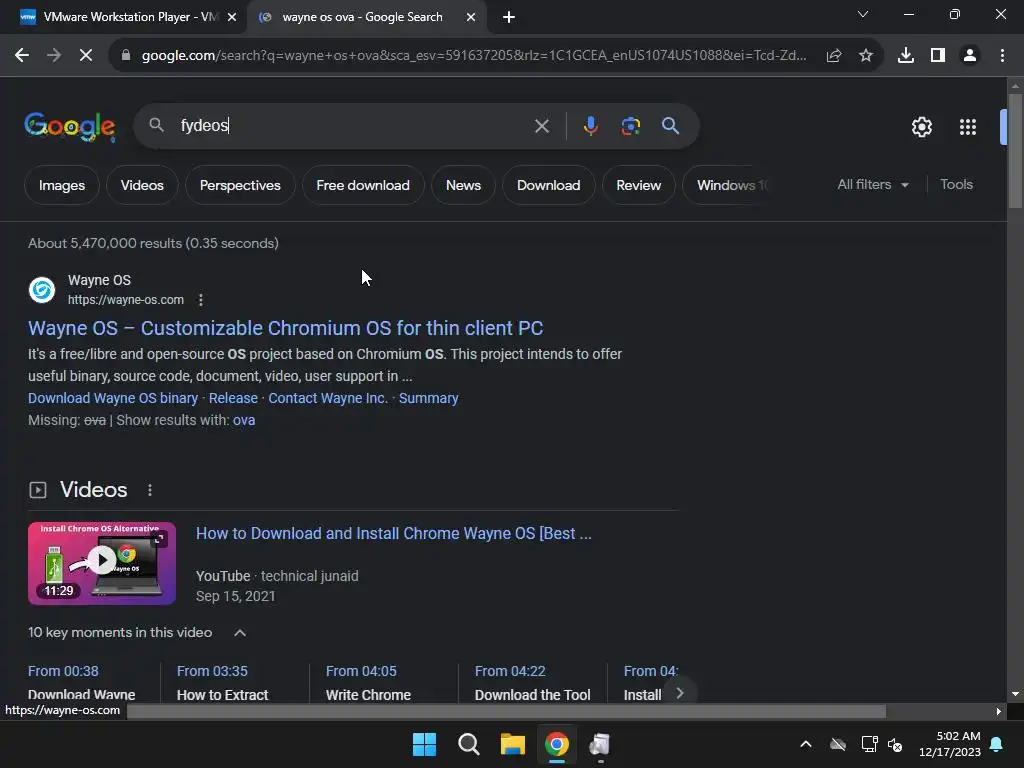Click the Wayne OS site favicon
Image resolution: width=1024 pixels, height=768 pixels.
tap(42, 290)
